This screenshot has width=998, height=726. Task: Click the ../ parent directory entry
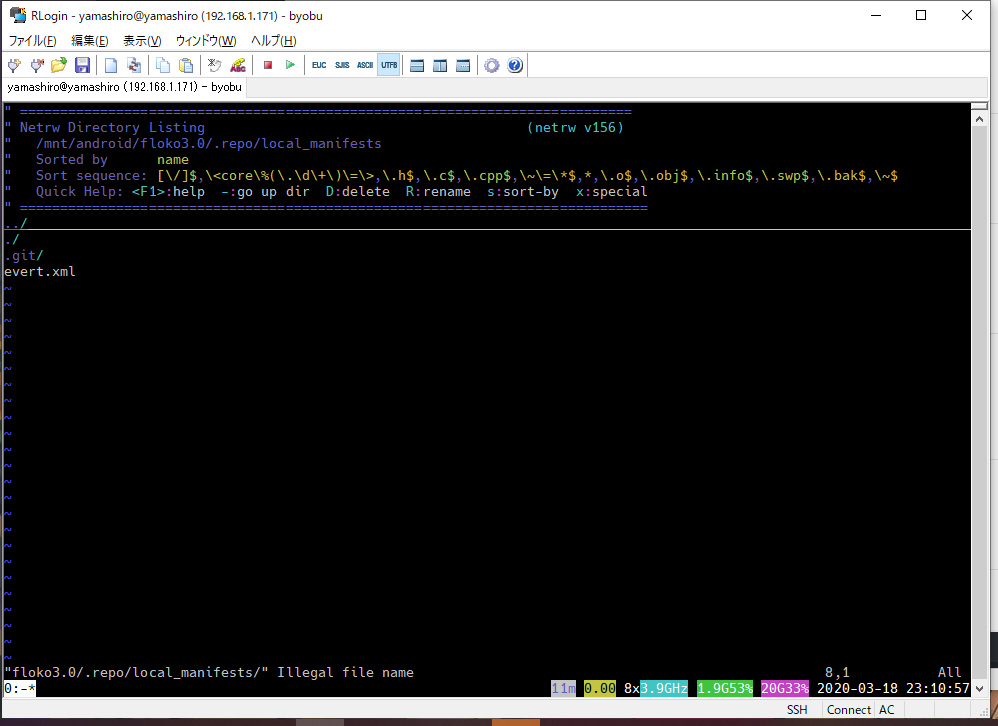[x=16, y=223]
